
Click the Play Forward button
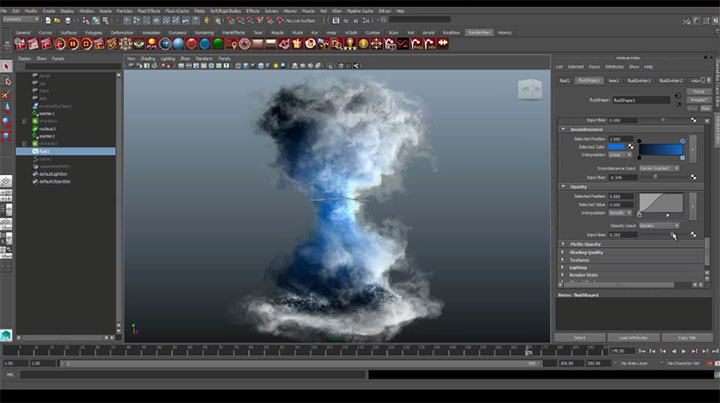(684, 351)
